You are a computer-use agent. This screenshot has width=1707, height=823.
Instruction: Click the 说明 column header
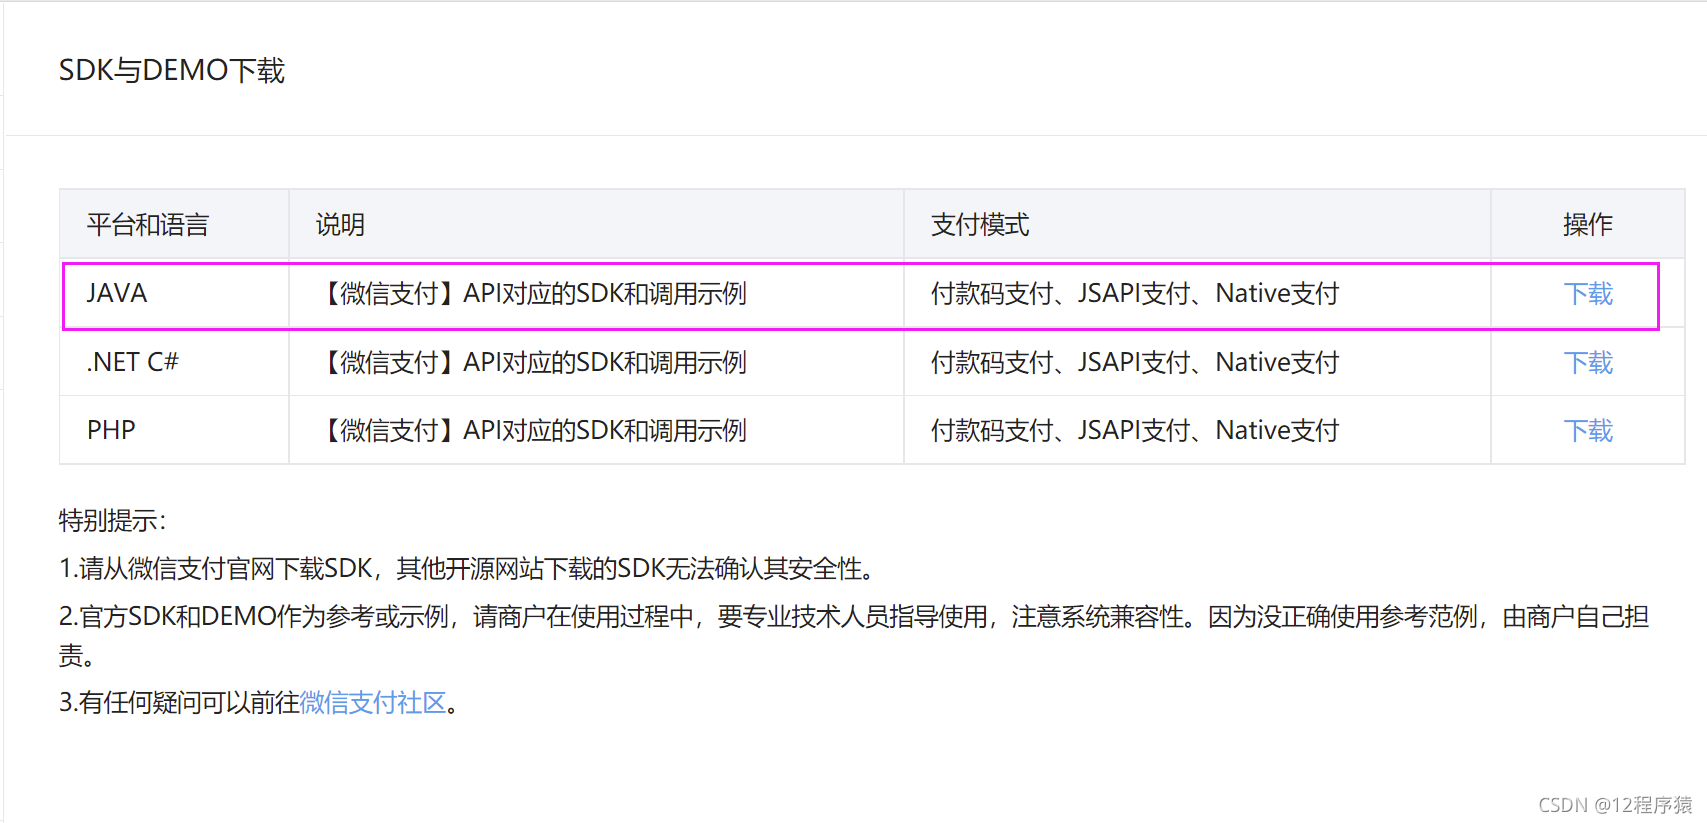tap(596, 224)
